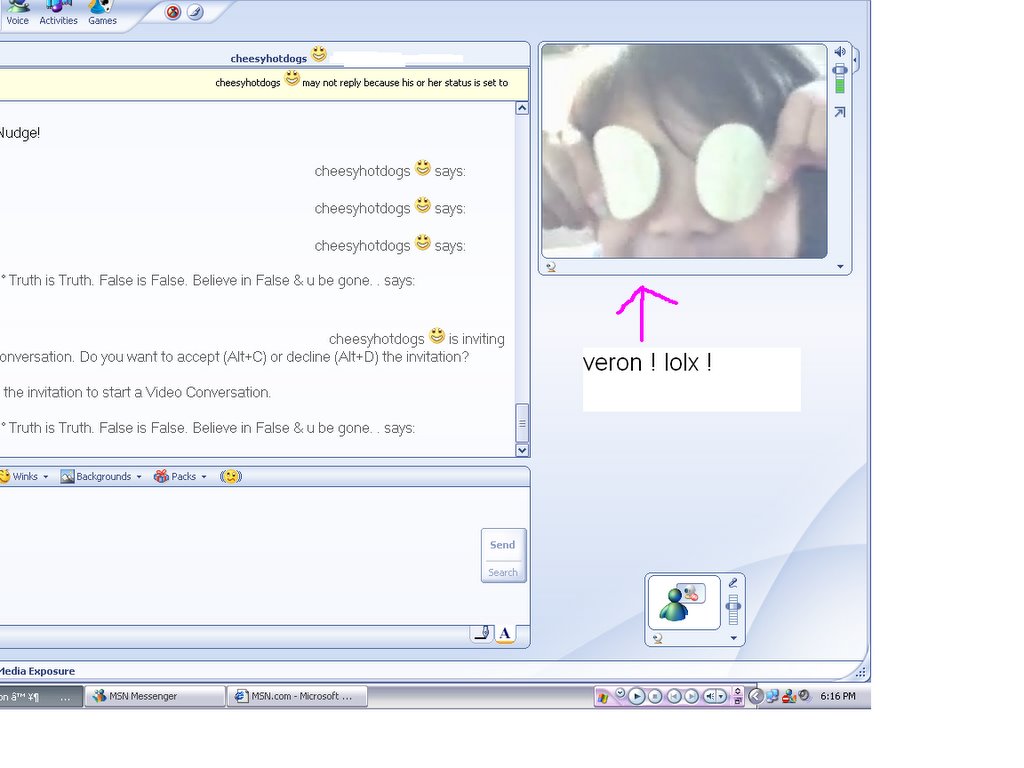Click the Send button
Screen dimensions: 1024x768
503,545
